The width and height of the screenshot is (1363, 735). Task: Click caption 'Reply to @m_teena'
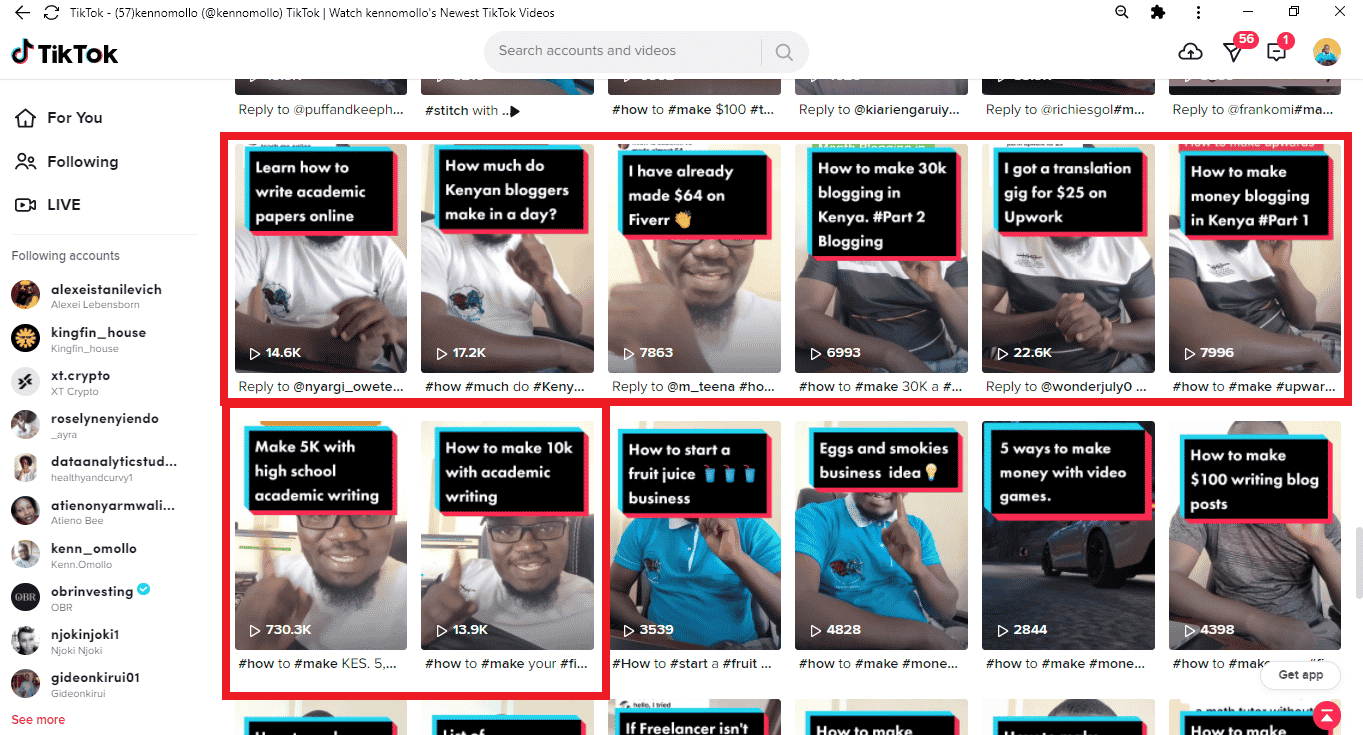click(x=694, y=387)
